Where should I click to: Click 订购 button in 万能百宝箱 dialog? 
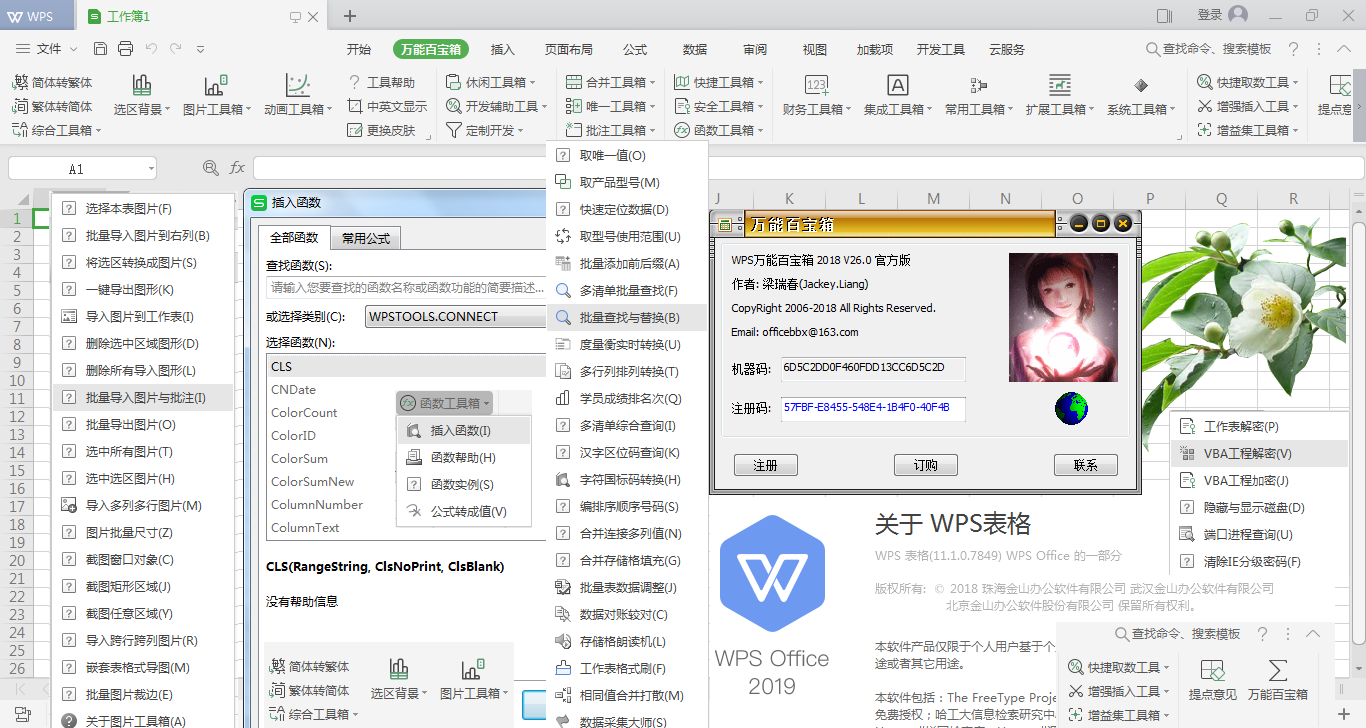926,465
